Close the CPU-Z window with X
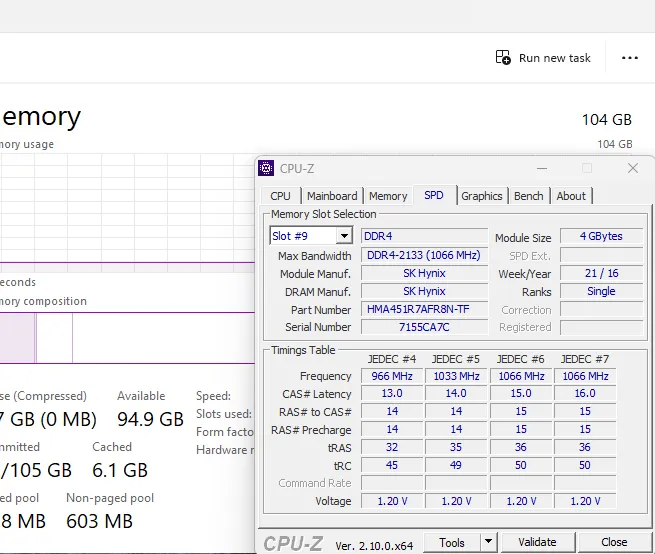Screen dimensions: 655x554 [632, 169]
